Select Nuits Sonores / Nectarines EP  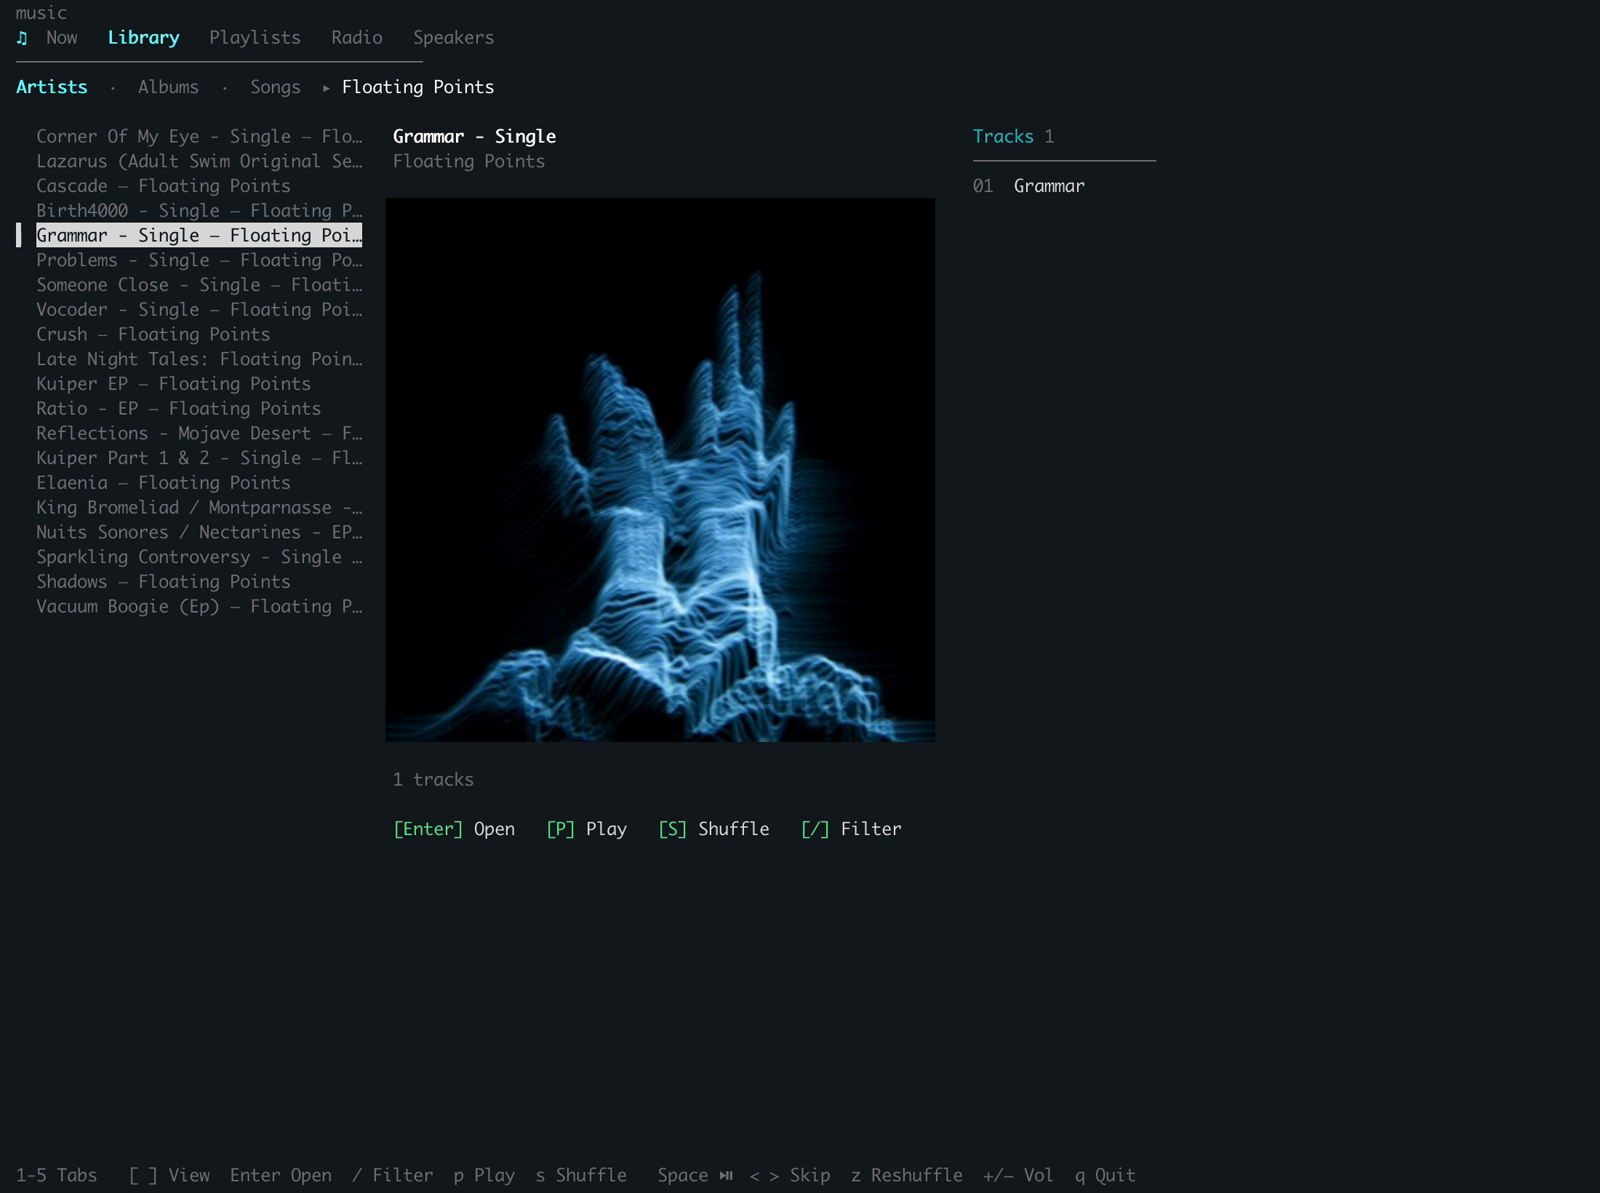click(199, 532)
